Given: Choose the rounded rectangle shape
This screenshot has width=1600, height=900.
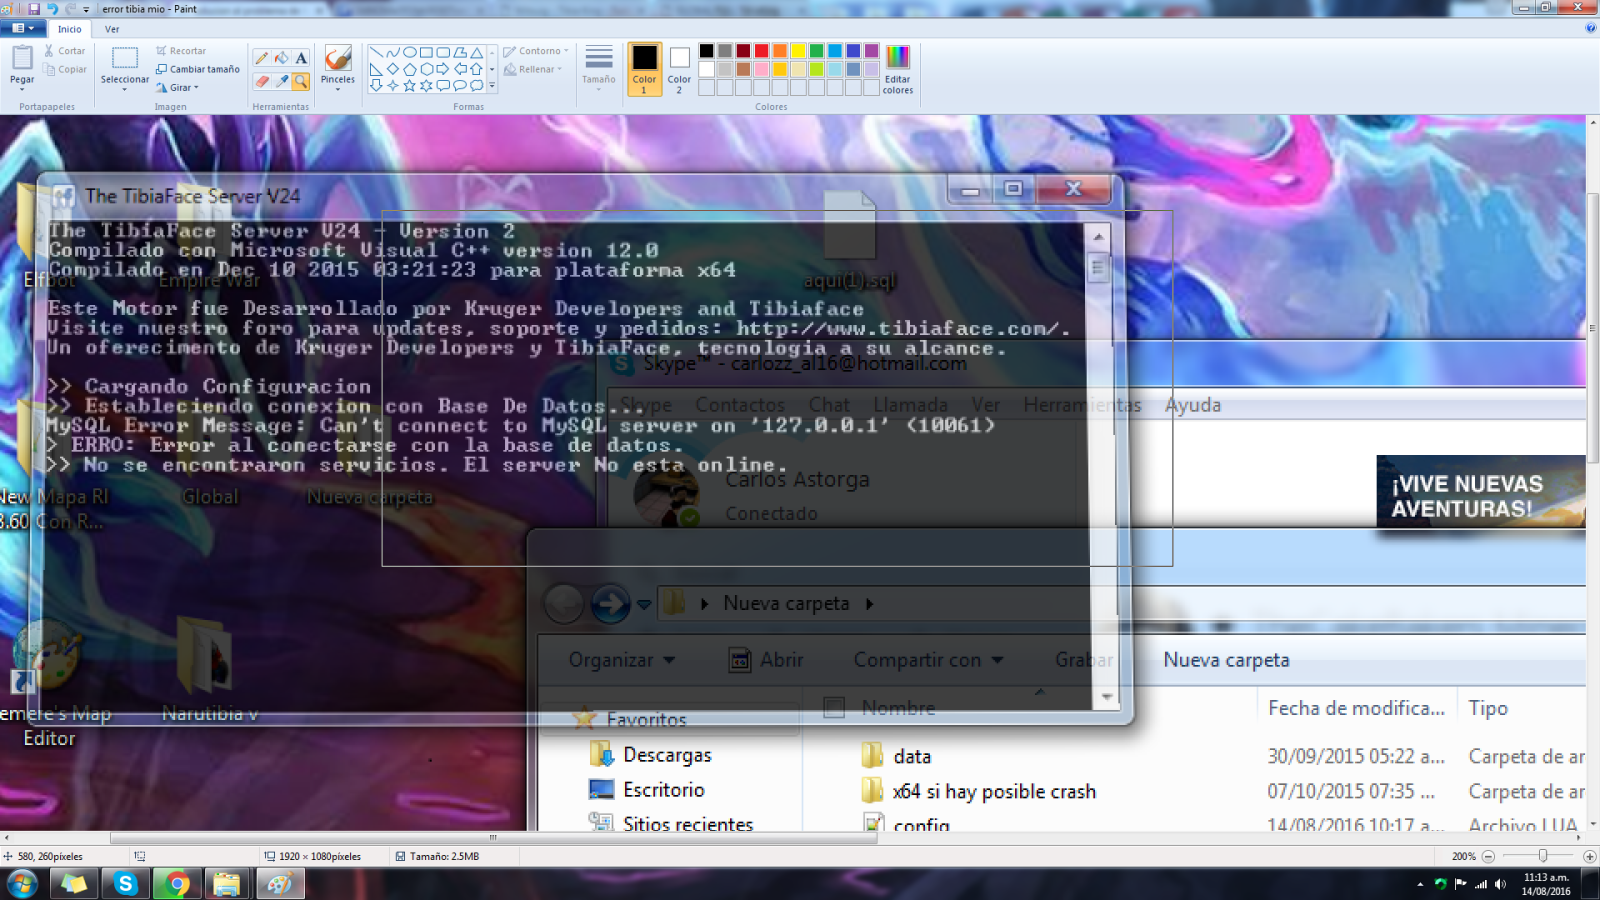Looking at the screenshot, I should (443, 53).
